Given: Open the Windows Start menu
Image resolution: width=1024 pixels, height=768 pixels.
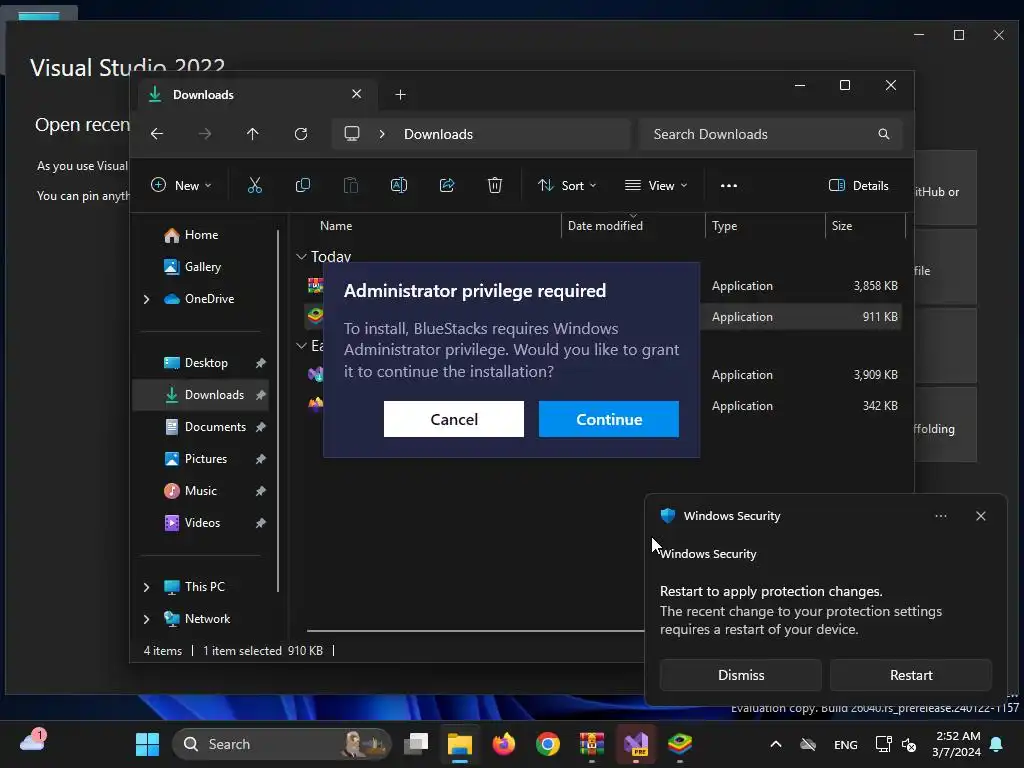Looking at the screenshot, I should pos(147,744).
